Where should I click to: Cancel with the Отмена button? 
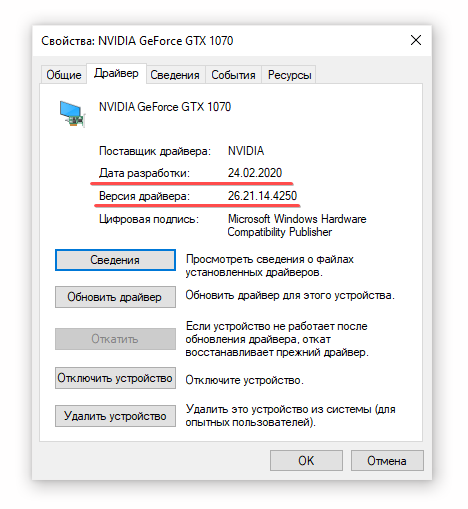click(x=387, y=461)
